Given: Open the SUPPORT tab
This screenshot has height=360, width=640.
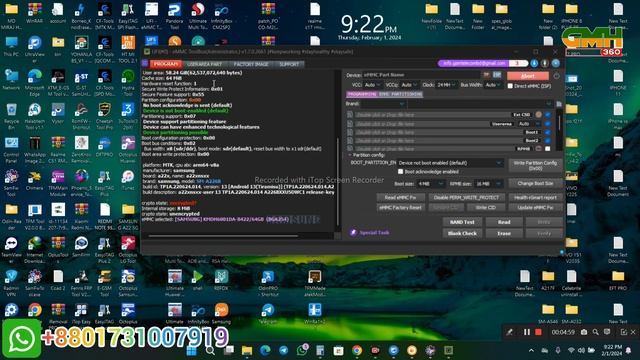Looking at the screenshot, I should tap(289, 64).
